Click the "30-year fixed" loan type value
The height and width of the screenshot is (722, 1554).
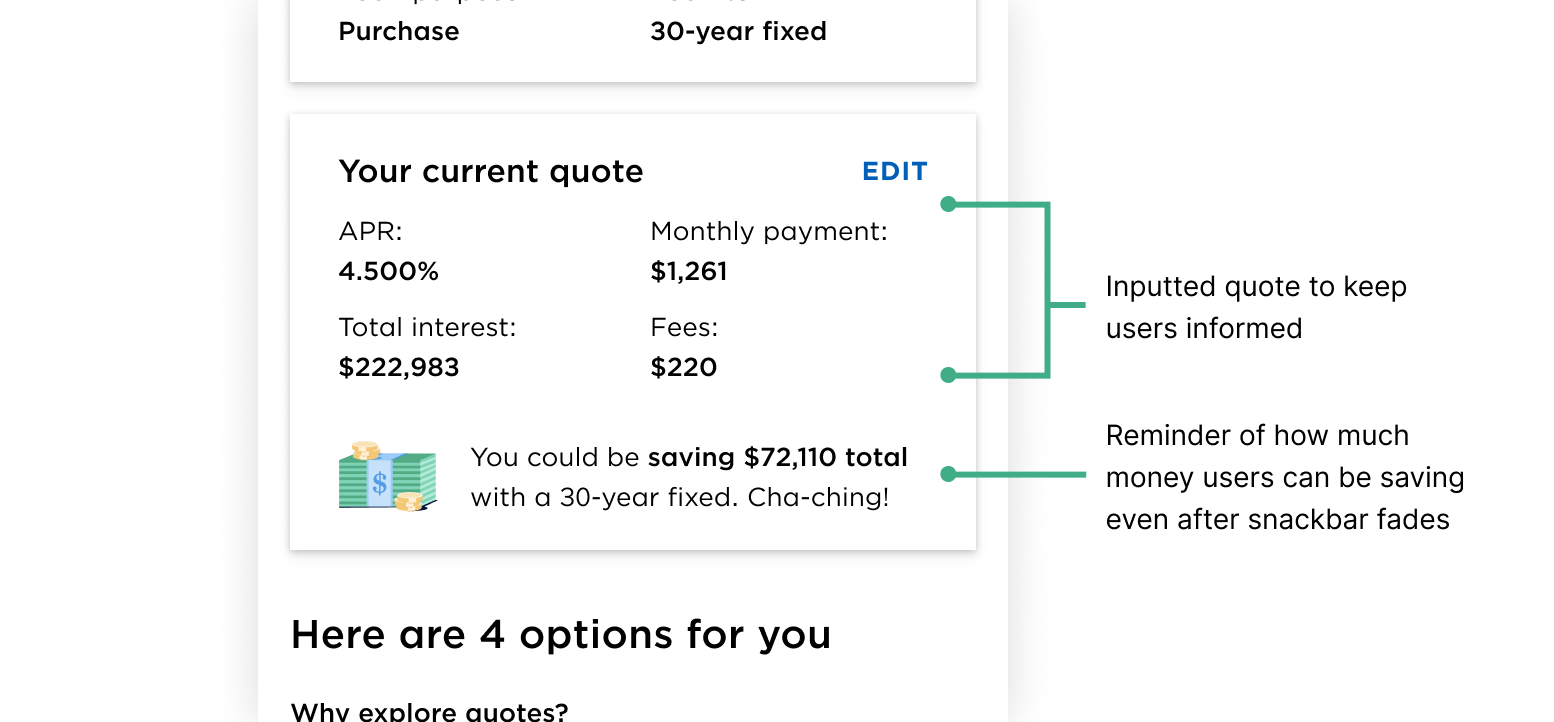739,31
